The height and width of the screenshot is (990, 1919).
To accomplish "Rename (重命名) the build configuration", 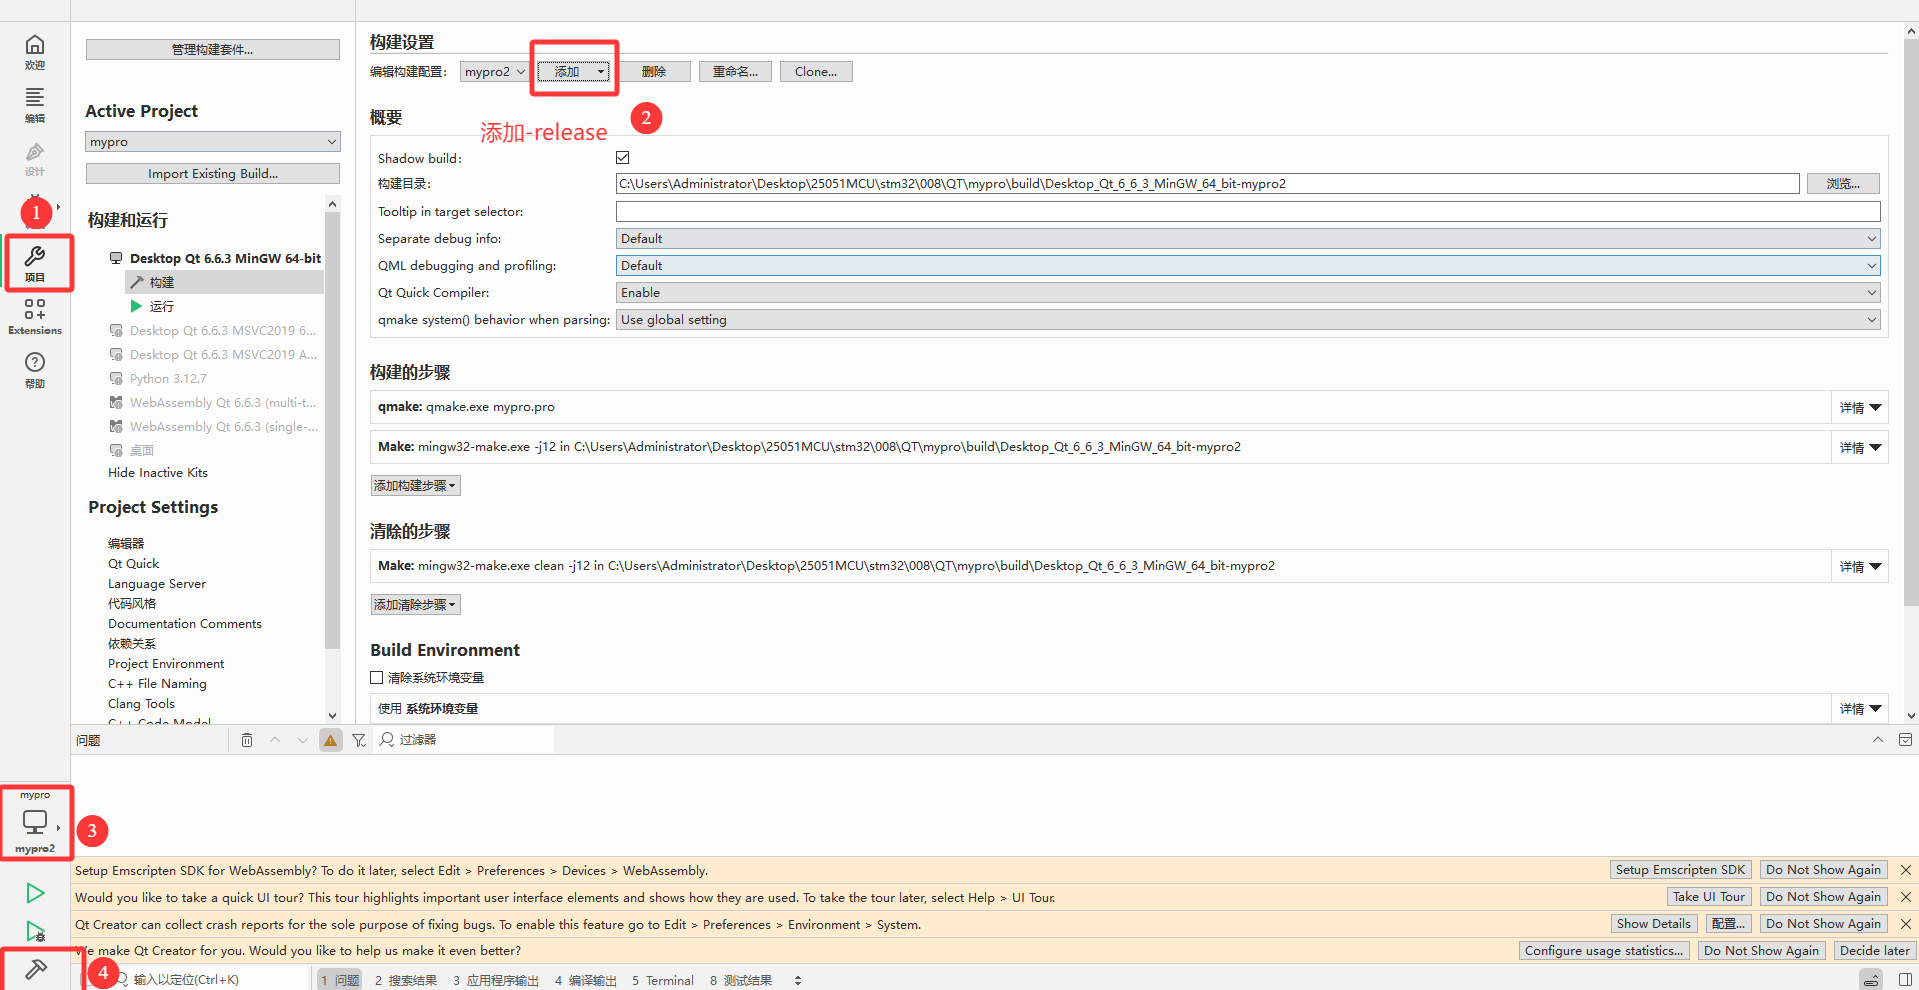I will click(735, 72).
